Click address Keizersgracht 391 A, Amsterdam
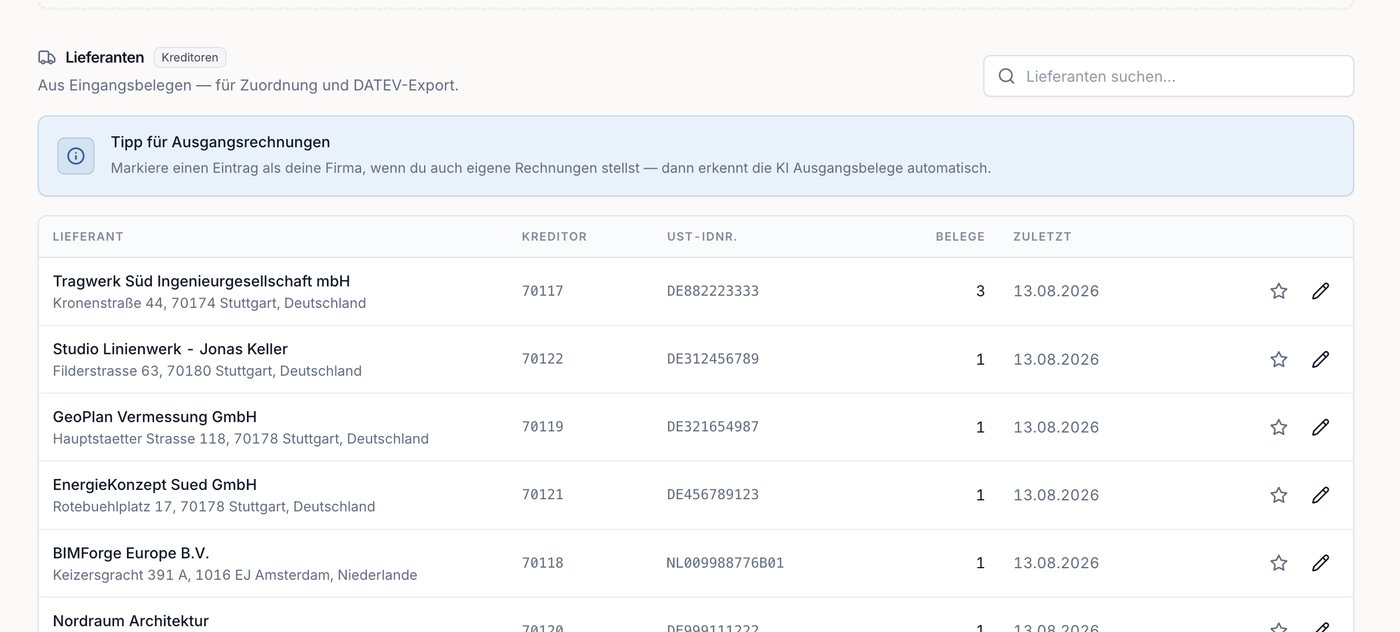The width and height of the screenshot is (1400, 632). [235, 575]
